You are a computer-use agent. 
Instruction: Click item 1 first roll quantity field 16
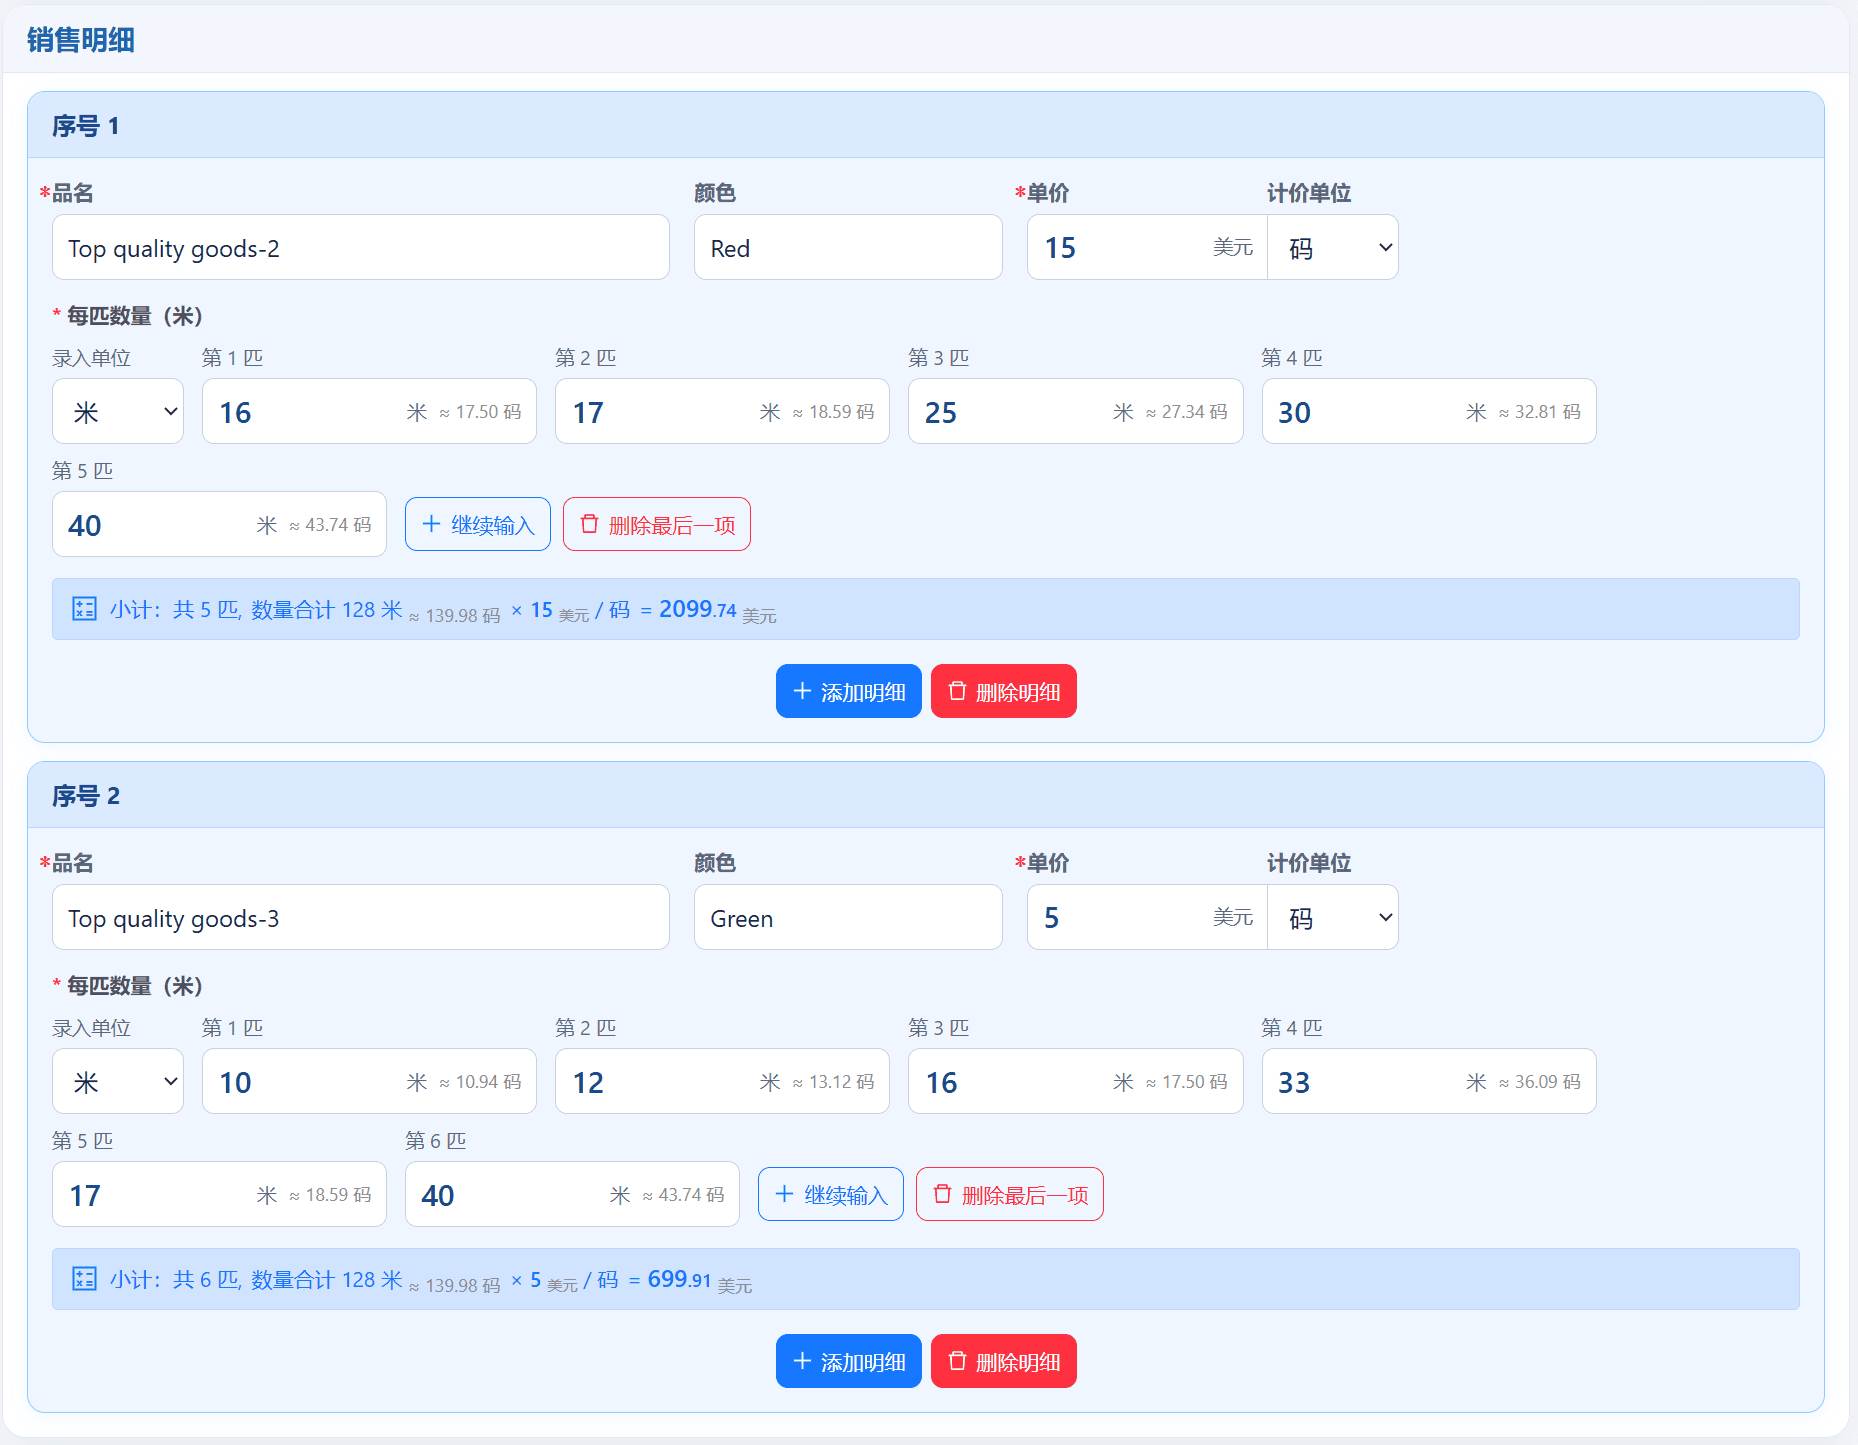369,411
